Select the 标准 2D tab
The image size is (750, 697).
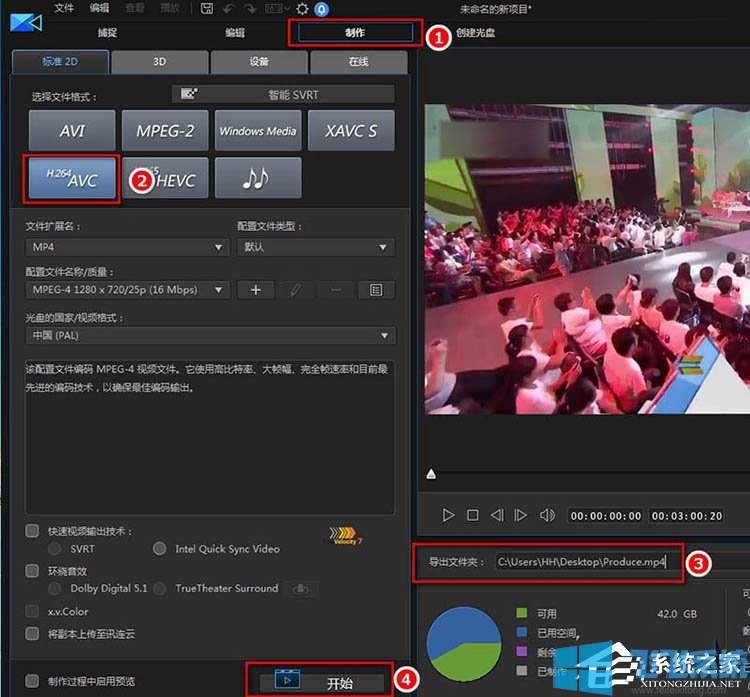[60, 62]
